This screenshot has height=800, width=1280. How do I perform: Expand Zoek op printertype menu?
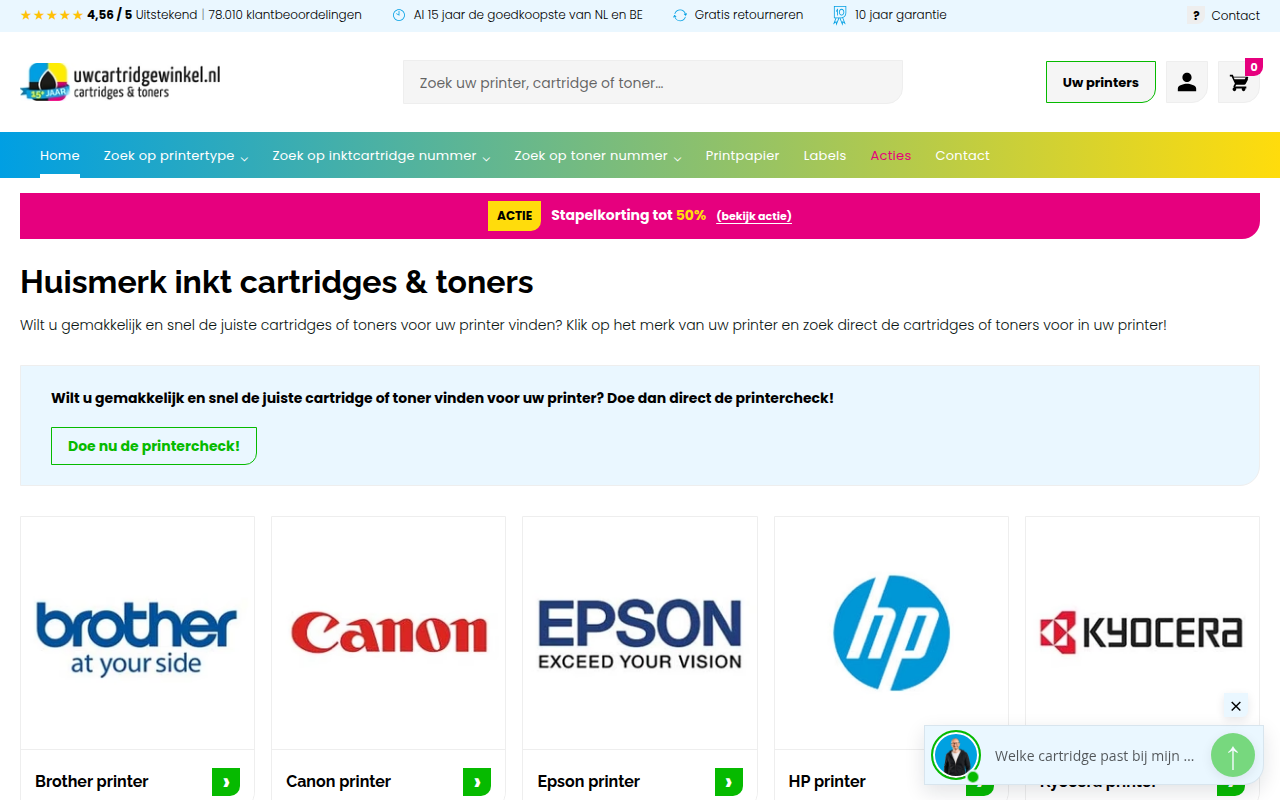click(176, 155)
